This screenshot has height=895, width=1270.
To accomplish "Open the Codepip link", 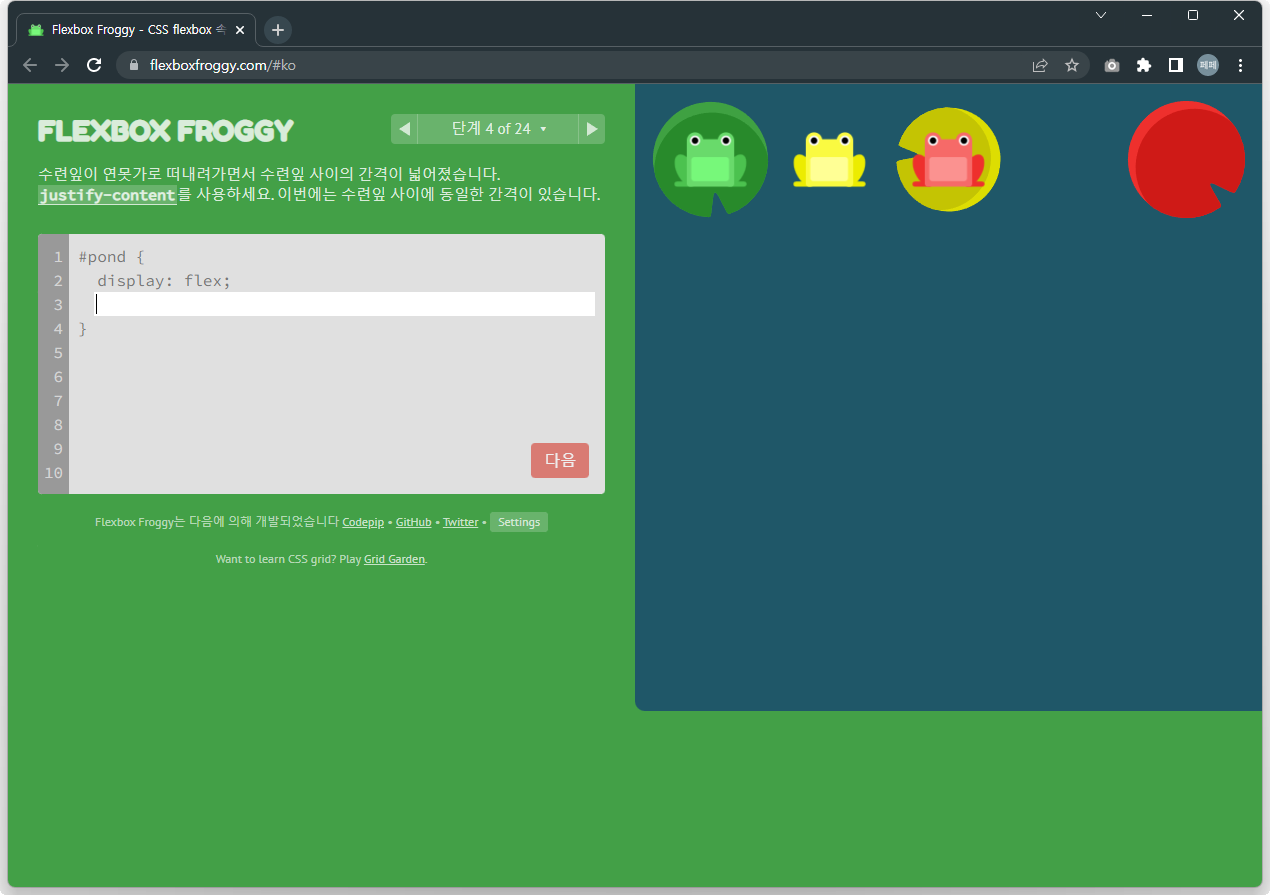I will tap(363, 522).
